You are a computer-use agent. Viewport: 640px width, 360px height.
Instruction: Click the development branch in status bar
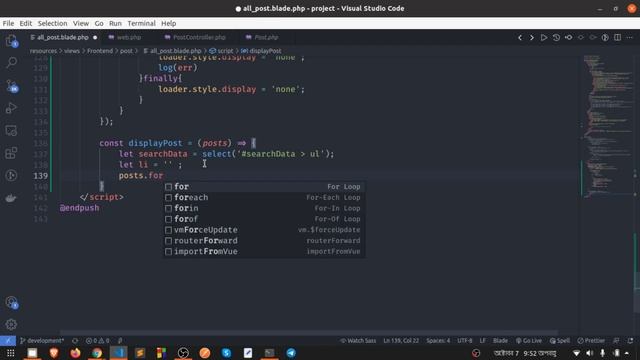tap(42, 340)
